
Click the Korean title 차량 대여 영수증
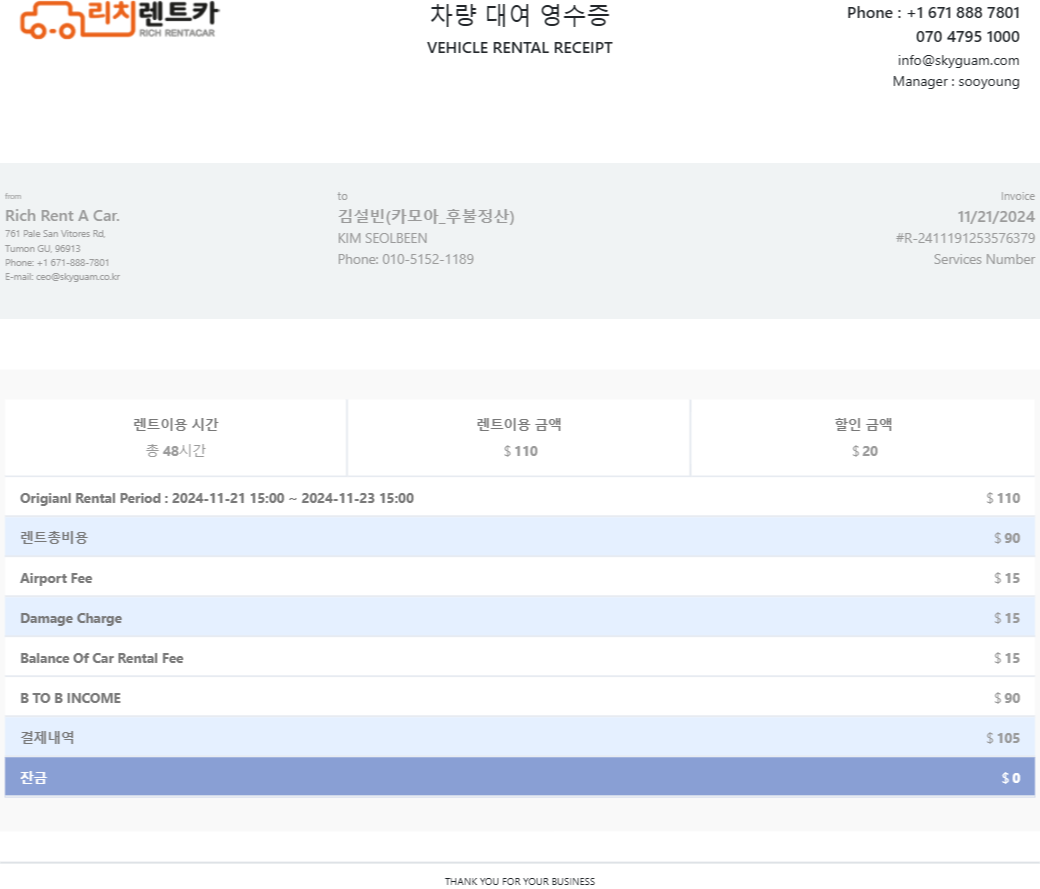pos(519,15)
